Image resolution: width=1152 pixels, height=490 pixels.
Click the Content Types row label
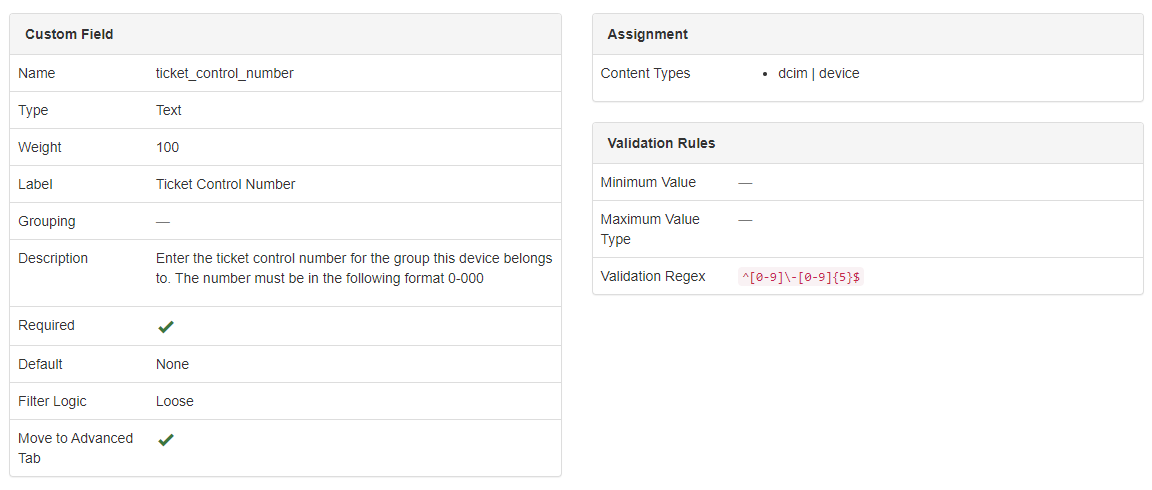pyautogui.click(x=645, y=73)
